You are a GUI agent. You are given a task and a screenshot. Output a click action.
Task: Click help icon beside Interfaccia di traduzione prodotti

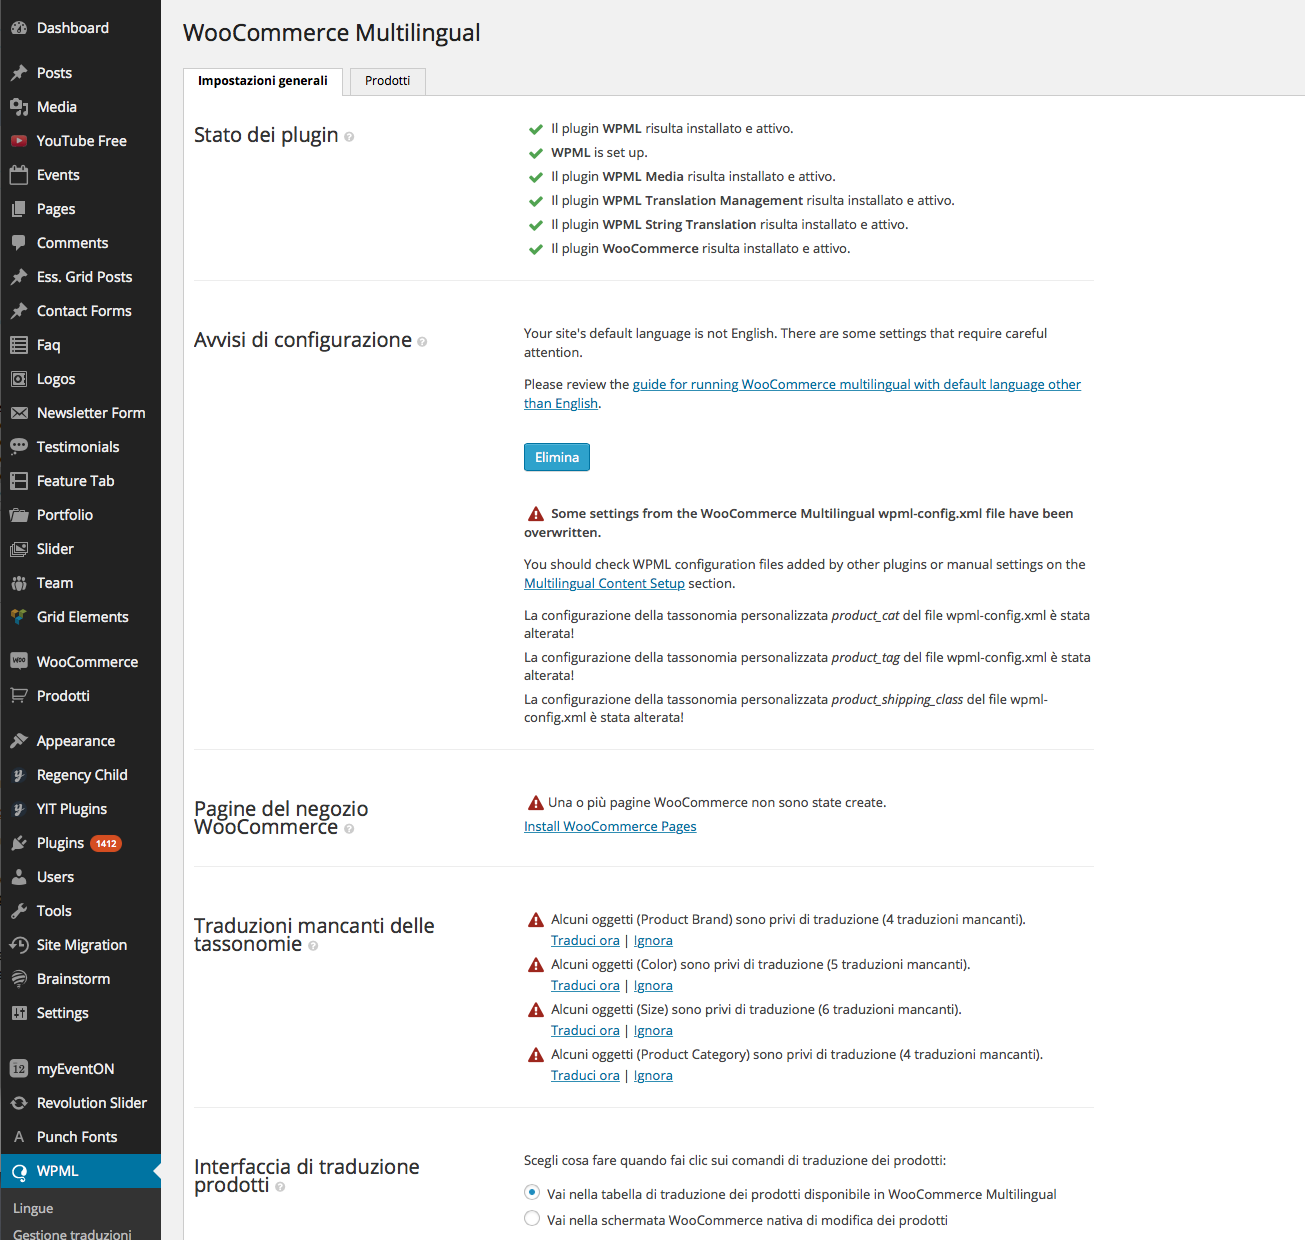coord(280,1187)
